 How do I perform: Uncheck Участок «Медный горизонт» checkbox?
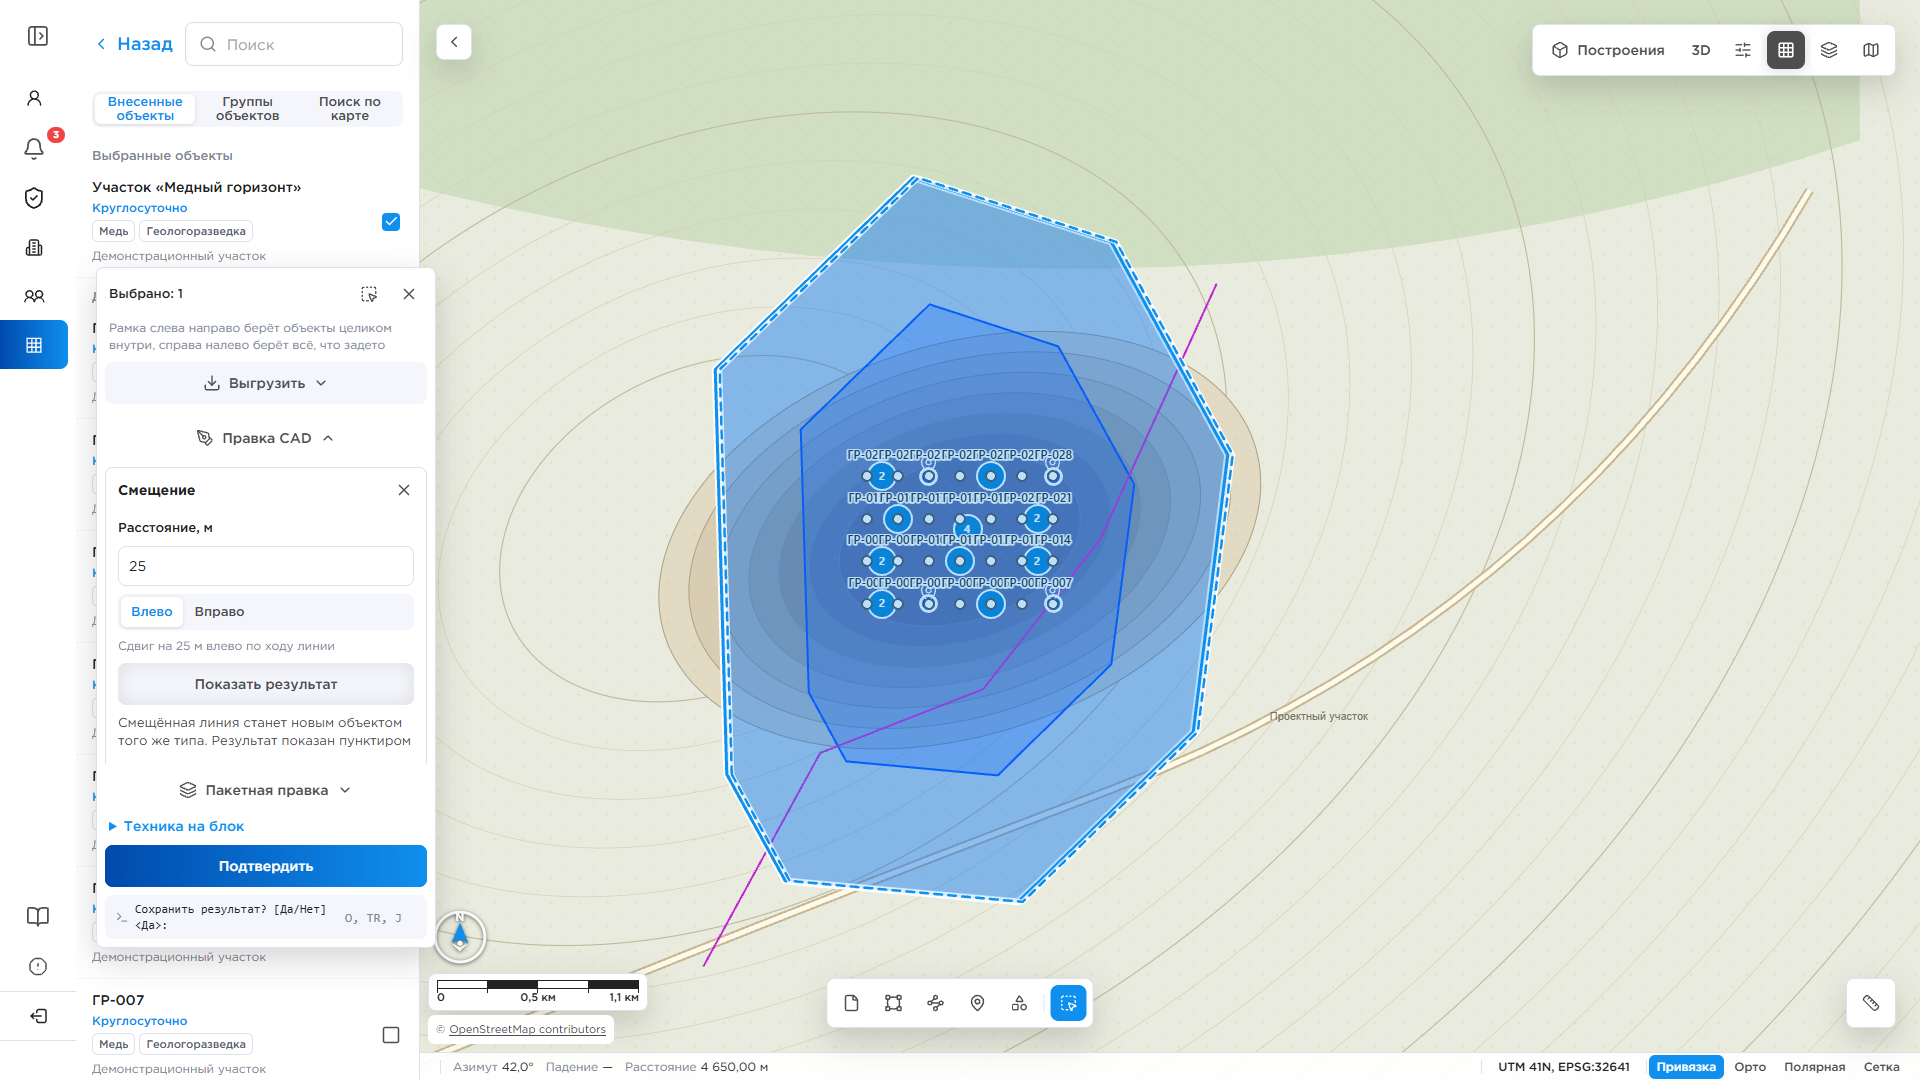click(391, 222)
